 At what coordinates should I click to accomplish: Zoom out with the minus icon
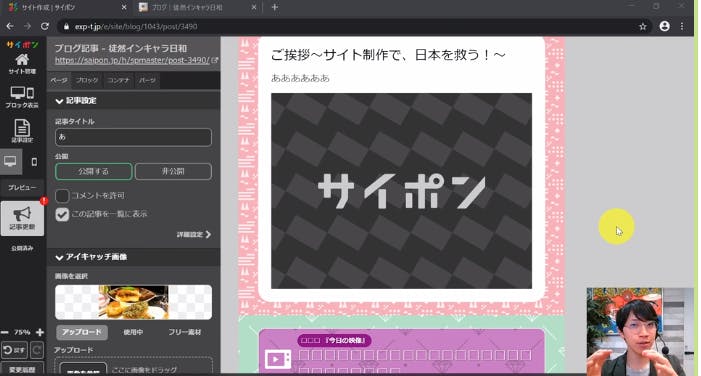pos(5,332)
